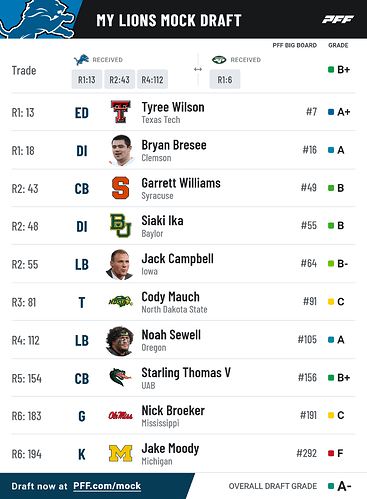Screen dimensions: 367x499
Task: Click Jack Campbell's headshot photo
Action: point(120,265)
